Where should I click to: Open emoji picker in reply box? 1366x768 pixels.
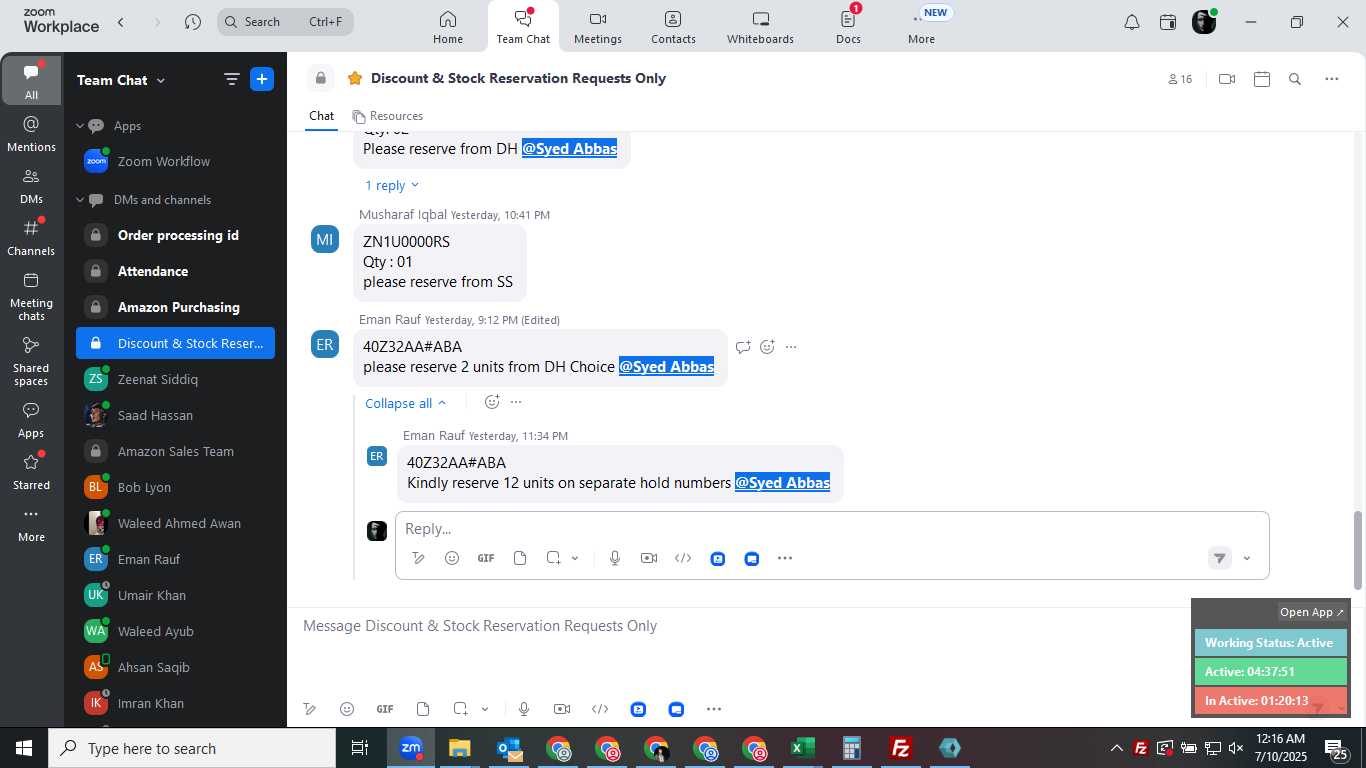click(452, 558)
